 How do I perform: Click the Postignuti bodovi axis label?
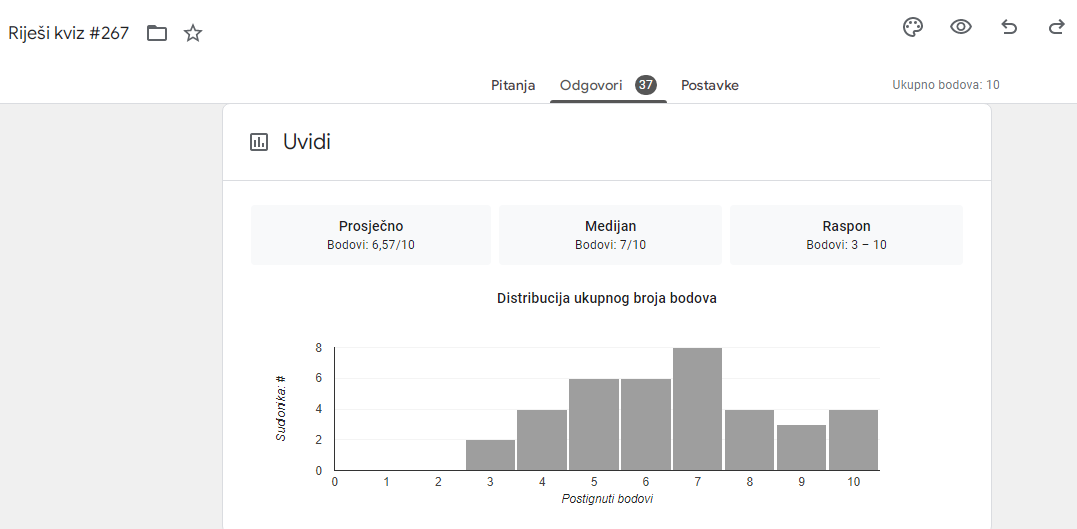point(607,499)
